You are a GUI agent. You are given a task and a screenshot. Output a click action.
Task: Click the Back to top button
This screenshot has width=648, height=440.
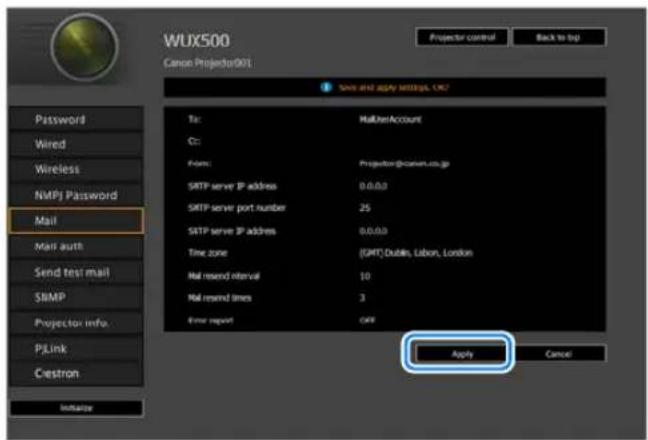[x=559, y=38]
